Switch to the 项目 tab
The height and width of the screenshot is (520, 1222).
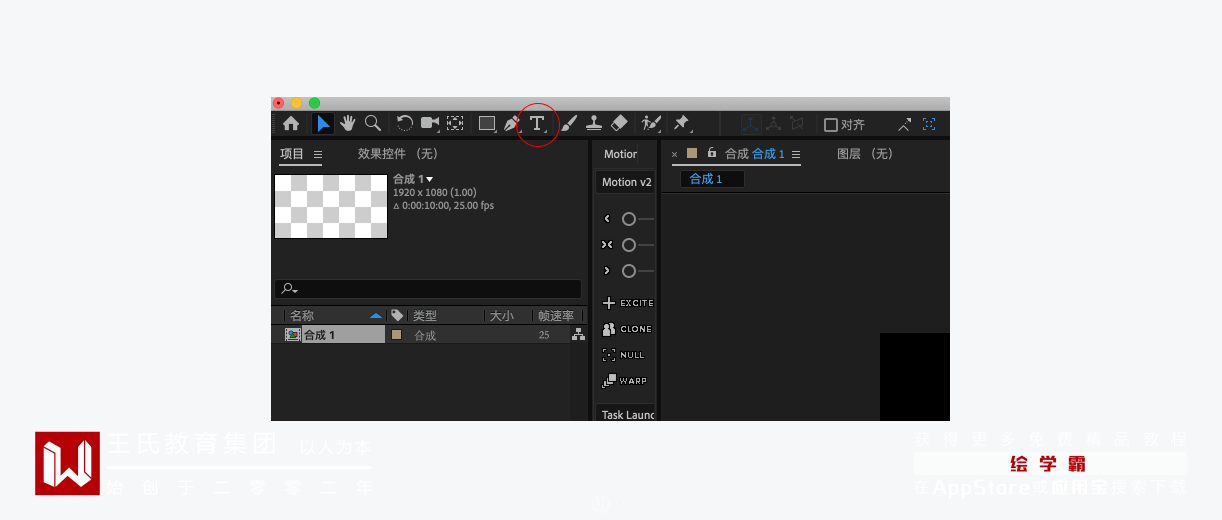292,154
